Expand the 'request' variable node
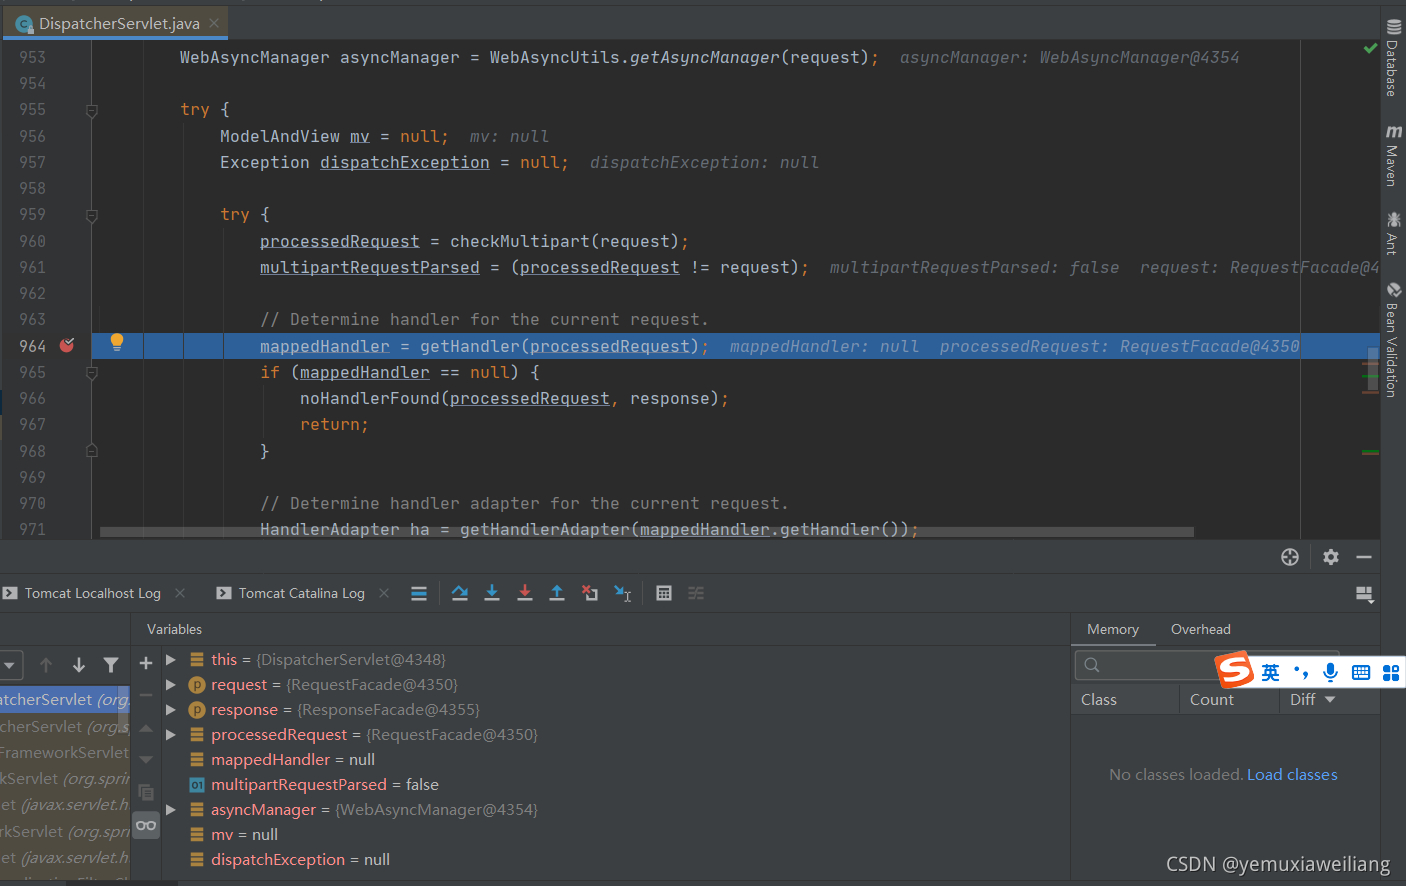 click(171, 685)
